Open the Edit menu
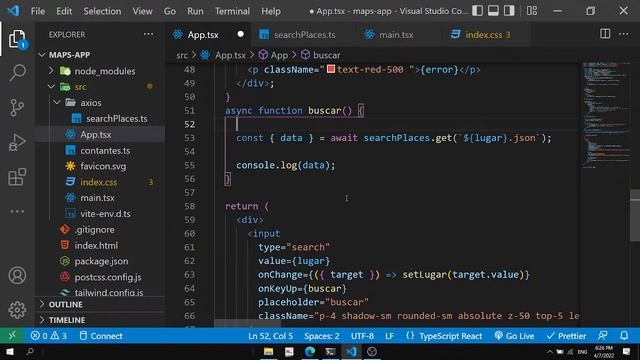The height and width of the screenshot is (360, 640). pos(64,11)
